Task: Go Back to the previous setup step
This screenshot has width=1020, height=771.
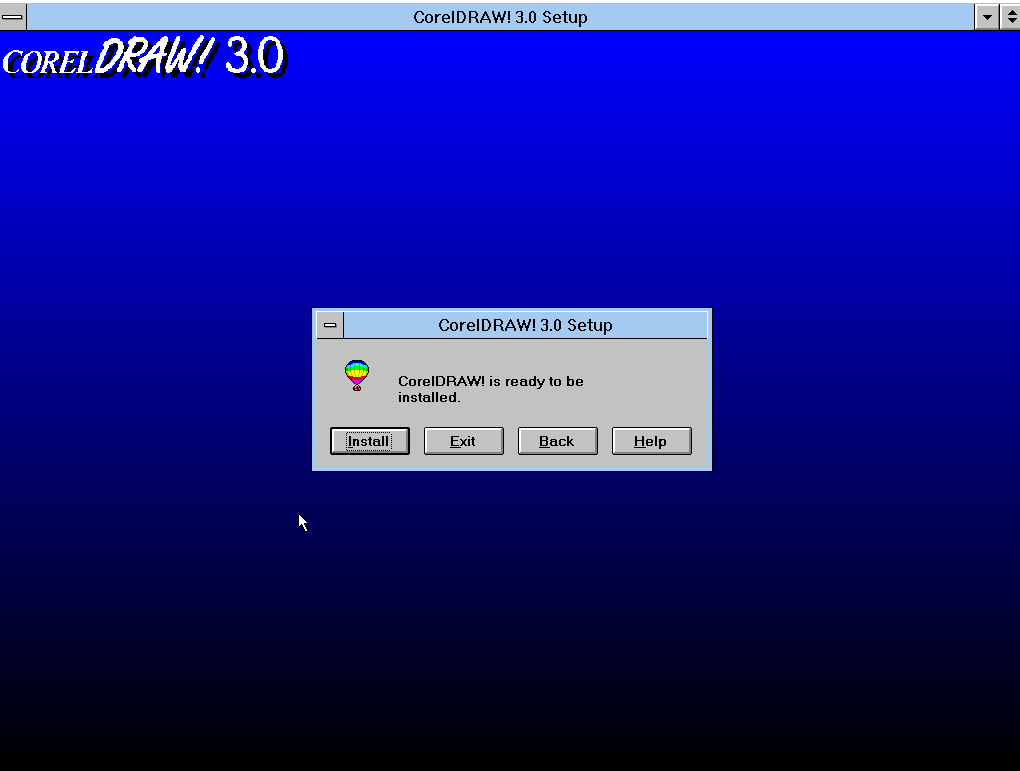Action: (557, 440)
